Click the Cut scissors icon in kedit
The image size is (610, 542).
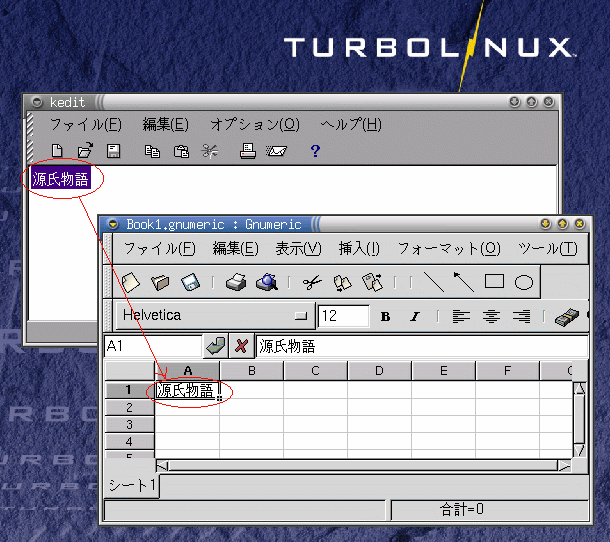(210, 151)
